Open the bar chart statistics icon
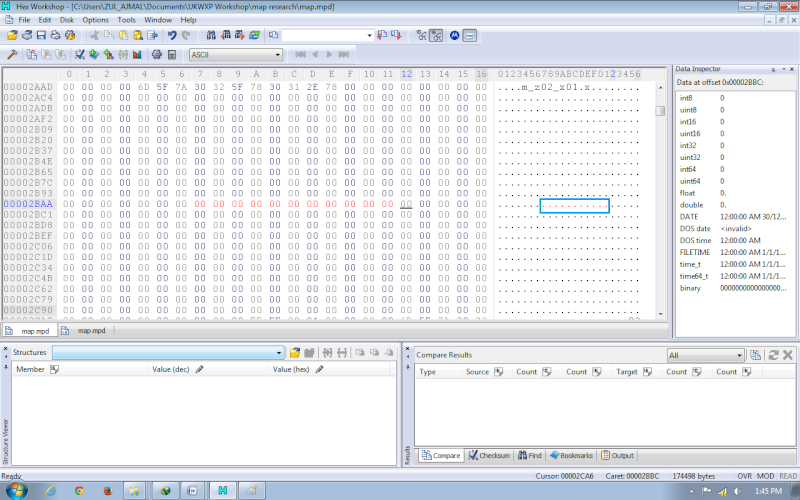The image size is (800, 500). click(x=137, y=55)
